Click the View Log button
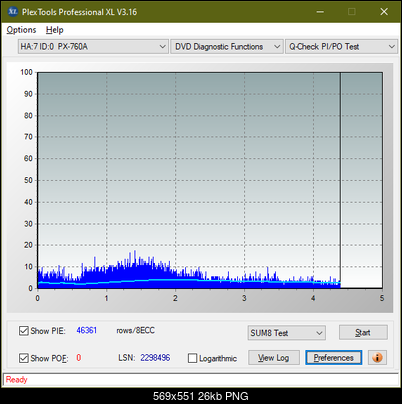This screenshot has width=402, height=404. (274, 358)
